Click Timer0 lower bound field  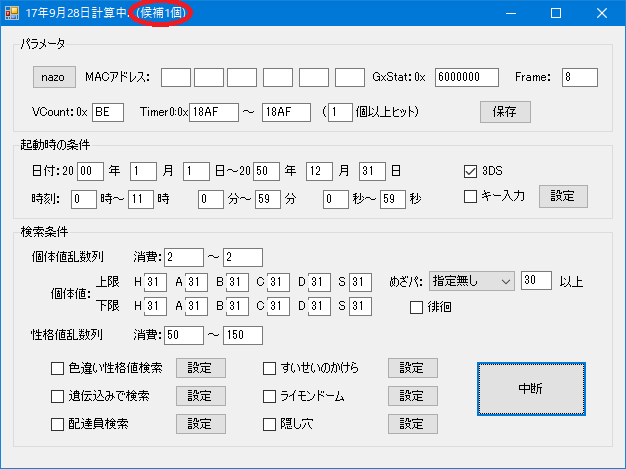[214, 112]
